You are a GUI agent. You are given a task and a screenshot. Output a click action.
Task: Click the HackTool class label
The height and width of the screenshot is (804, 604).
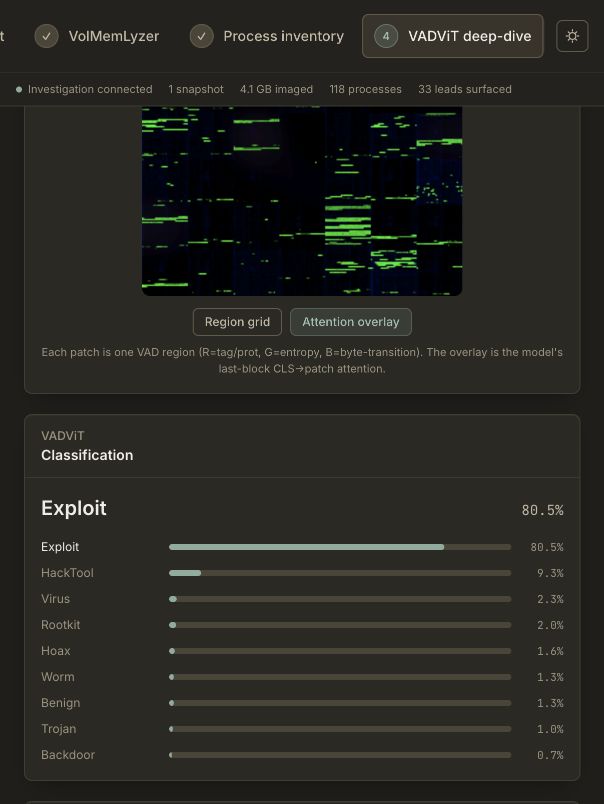pyautogui.click(x=67, y=573)
